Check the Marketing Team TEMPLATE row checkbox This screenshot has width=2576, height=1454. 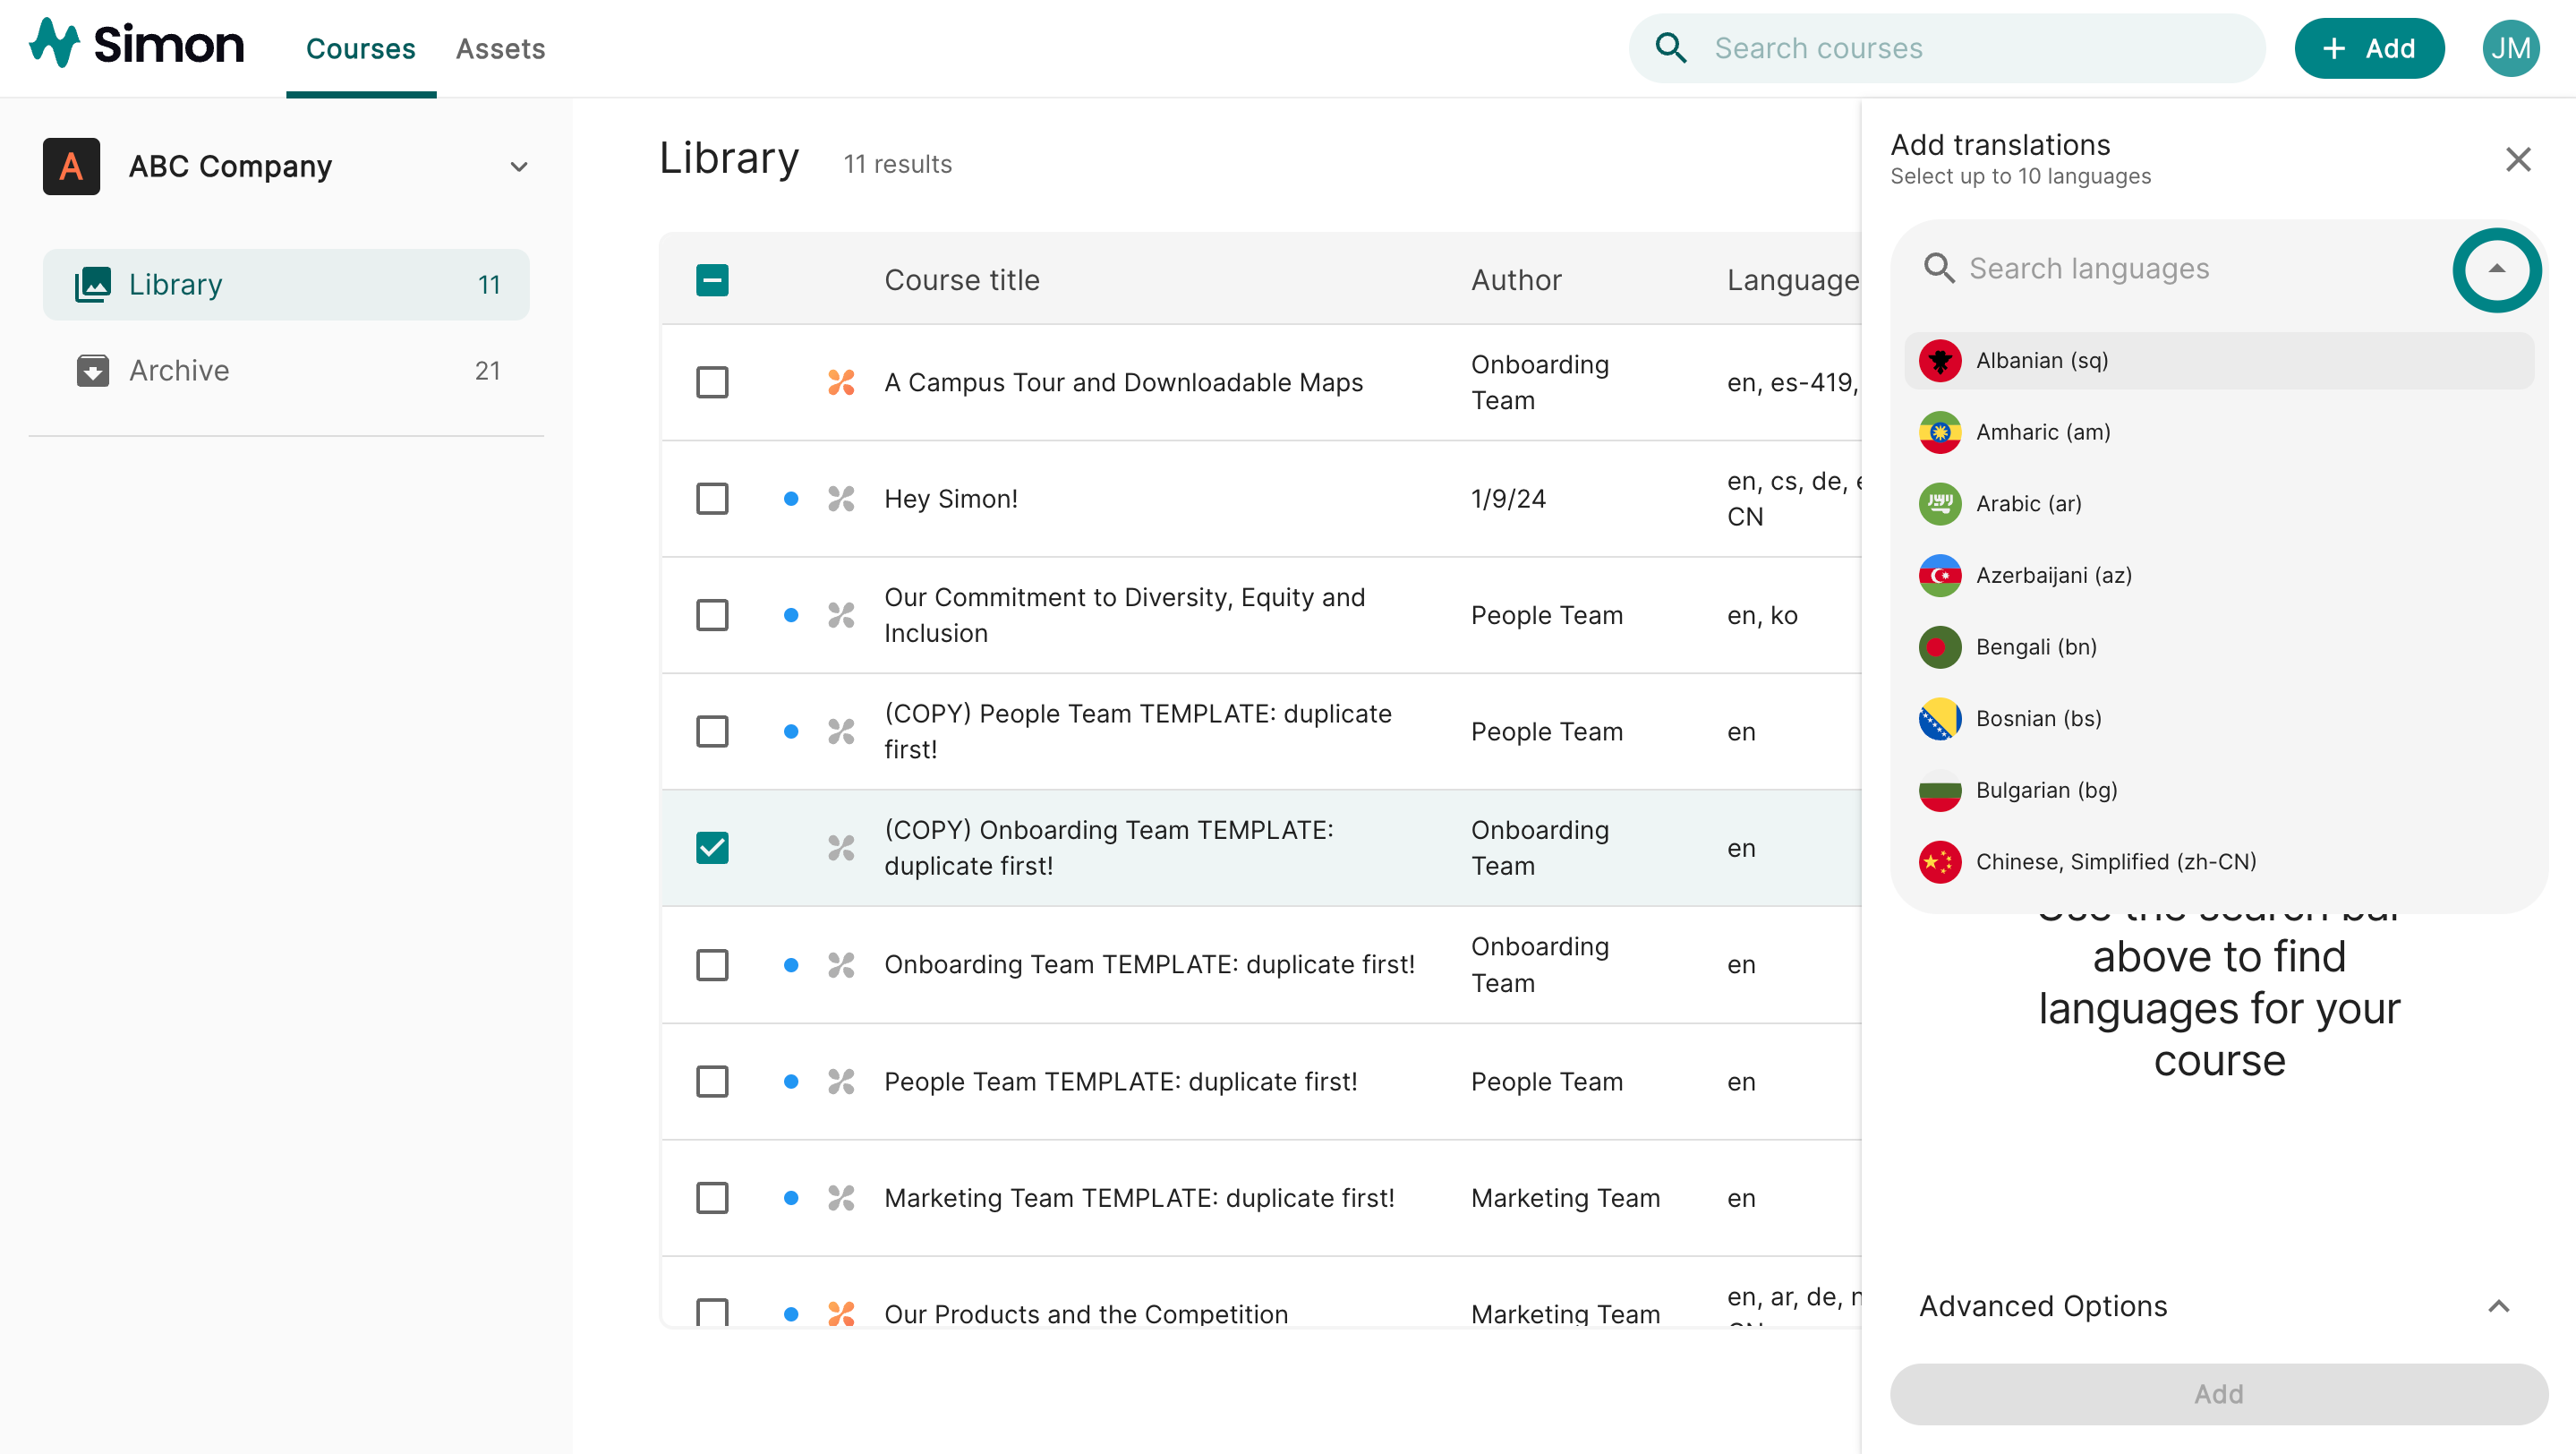coord(712,1198)
